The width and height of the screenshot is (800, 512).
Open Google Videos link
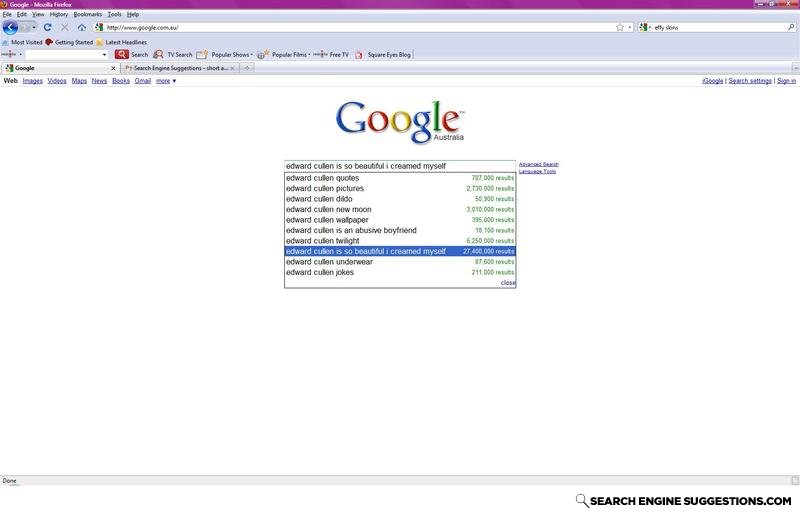point(57,81)
